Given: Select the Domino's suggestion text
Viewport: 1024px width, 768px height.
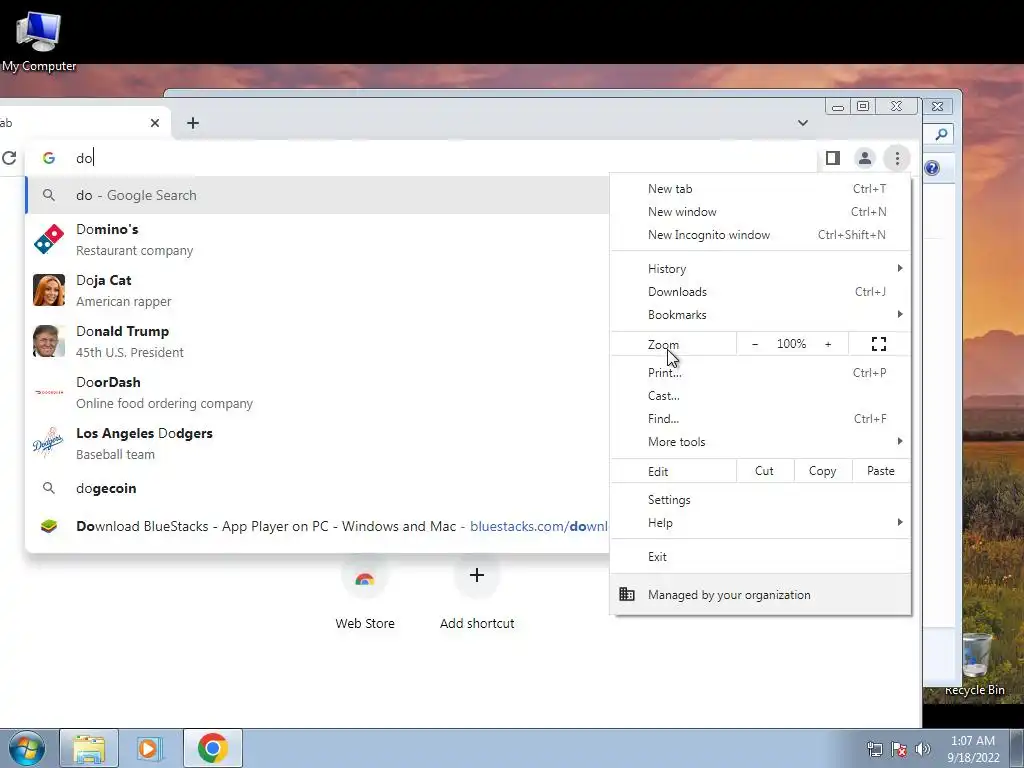Looking at the screenshot, I should pyautogui.click(x=134, y=239).
